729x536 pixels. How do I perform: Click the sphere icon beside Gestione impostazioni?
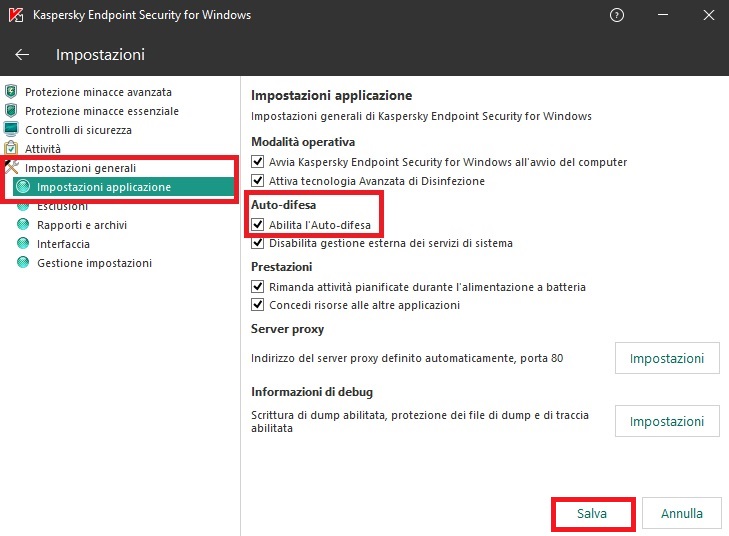[23, 263]
